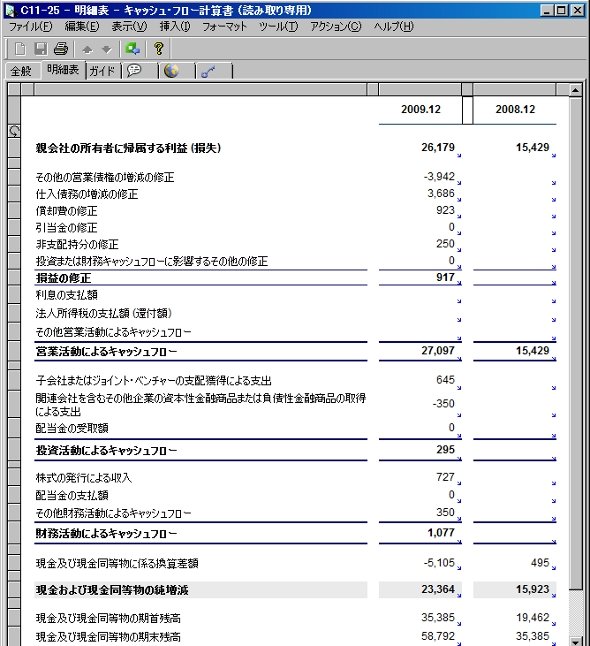This screenshot has height=646, width=590.
Task: Click the value -3,942 cell
Action: pyautogui.click(x=439, y=176)
